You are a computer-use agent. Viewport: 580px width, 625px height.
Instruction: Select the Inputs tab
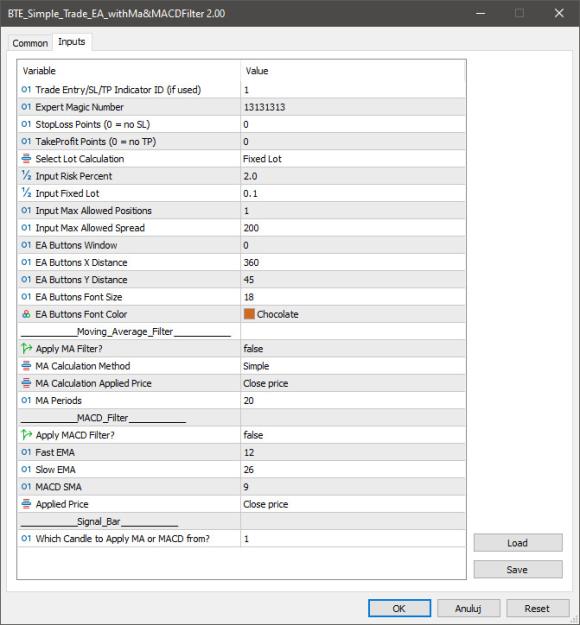[x=72, y=42]
